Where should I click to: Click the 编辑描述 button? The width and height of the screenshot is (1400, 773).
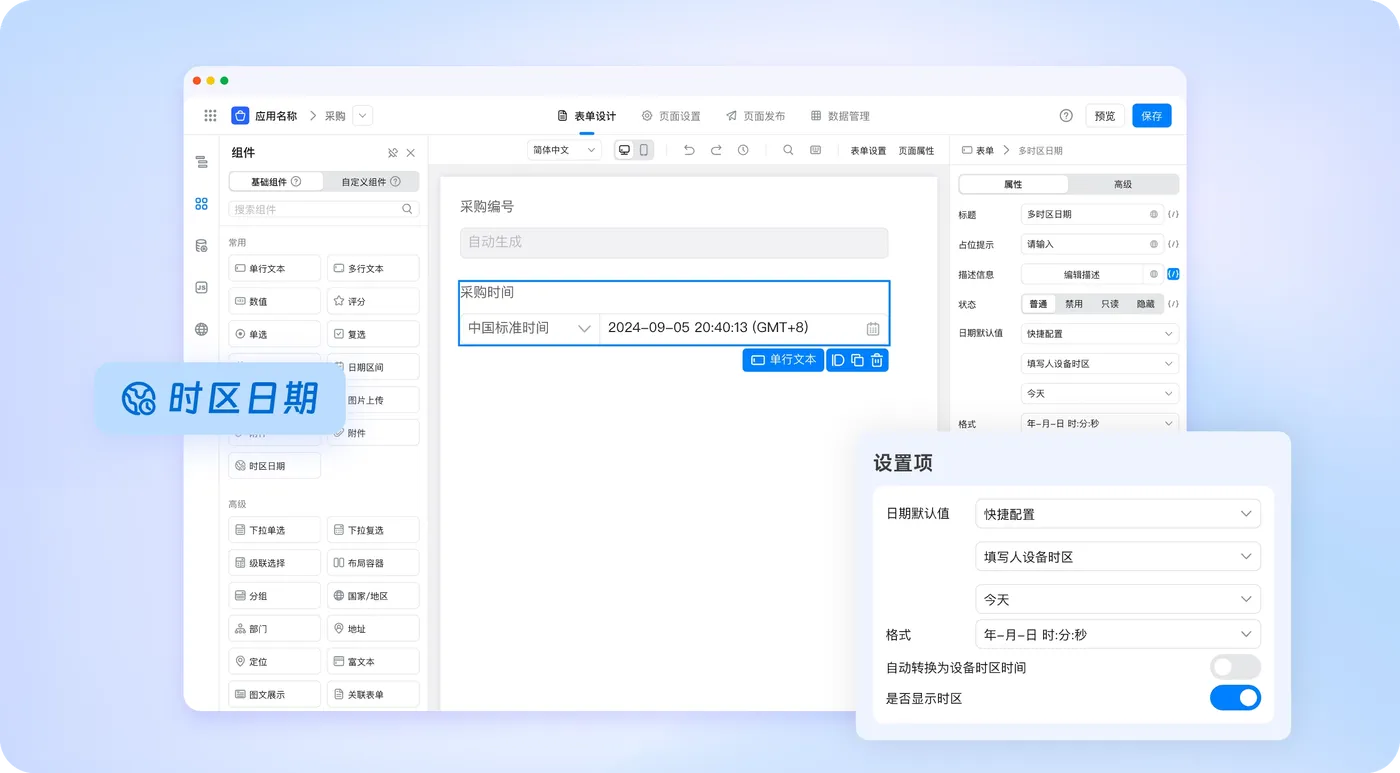(x=1082, y=274)
